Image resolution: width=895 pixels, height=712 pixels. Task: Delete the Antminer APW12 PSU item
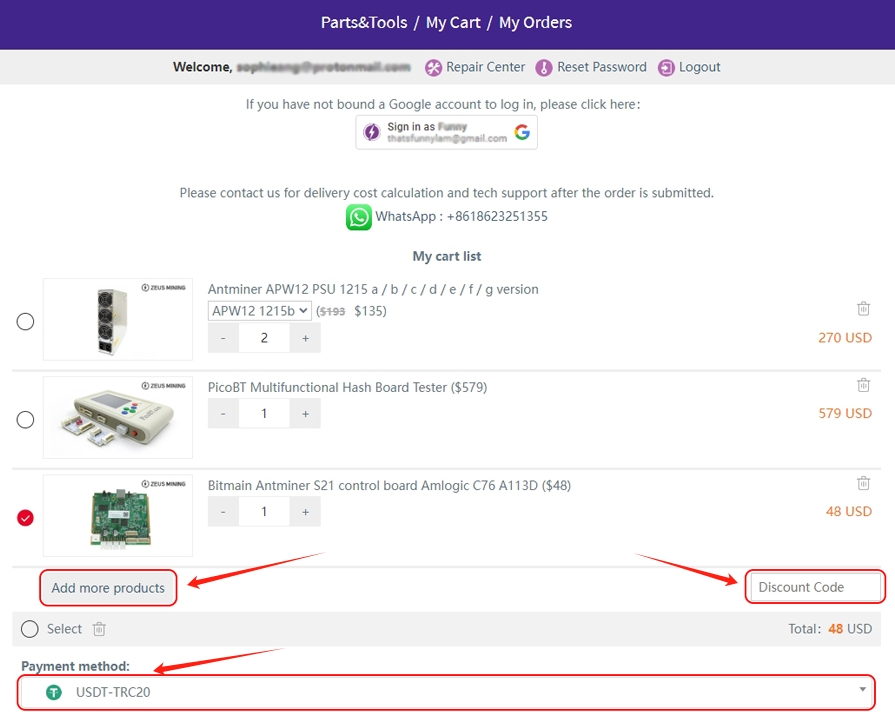tap(863, 309)
